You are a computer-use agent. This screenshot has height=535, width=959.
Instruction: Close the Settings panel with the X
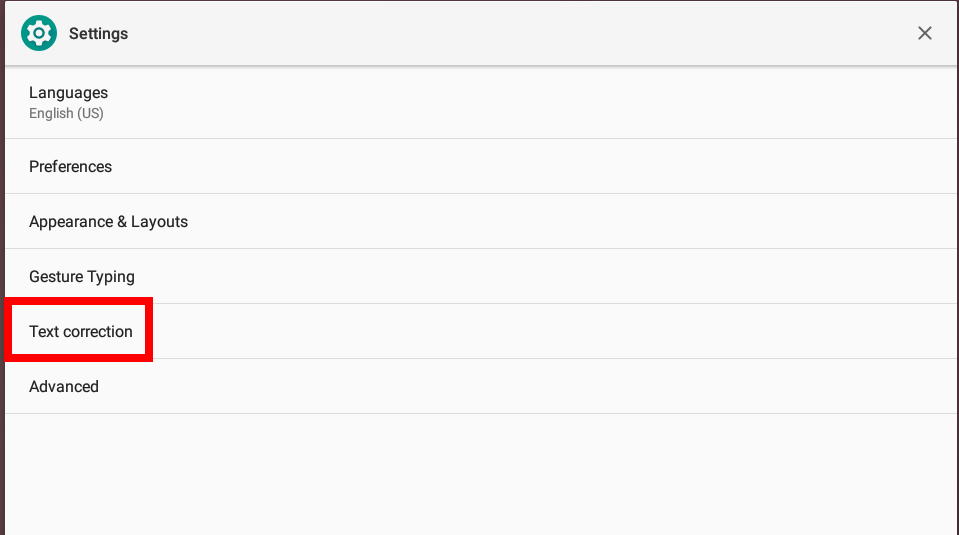point(924,33)
